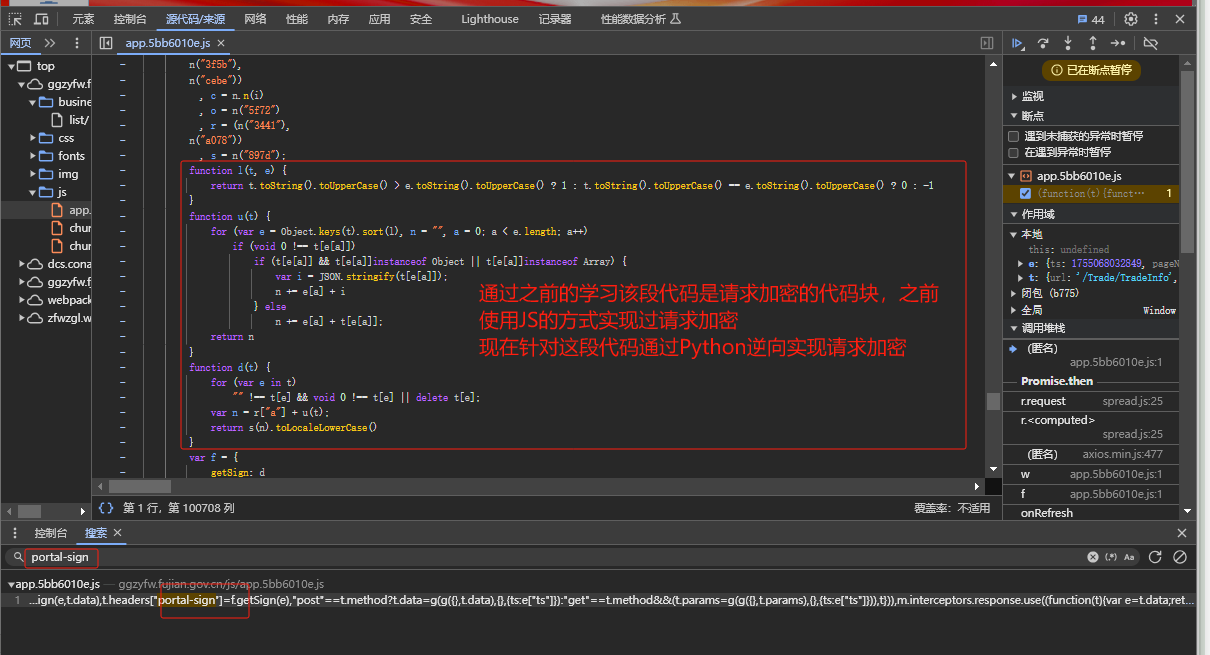The image size is (1210, 655).
Task: Switch to 性能 Performance tab
Action: 297,19
